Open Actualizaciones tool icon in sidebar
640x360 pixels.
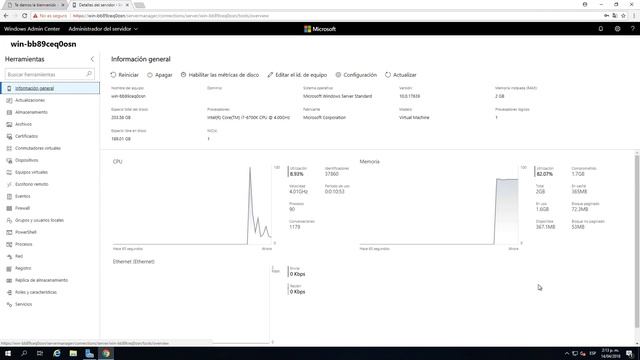click(9, 100)
